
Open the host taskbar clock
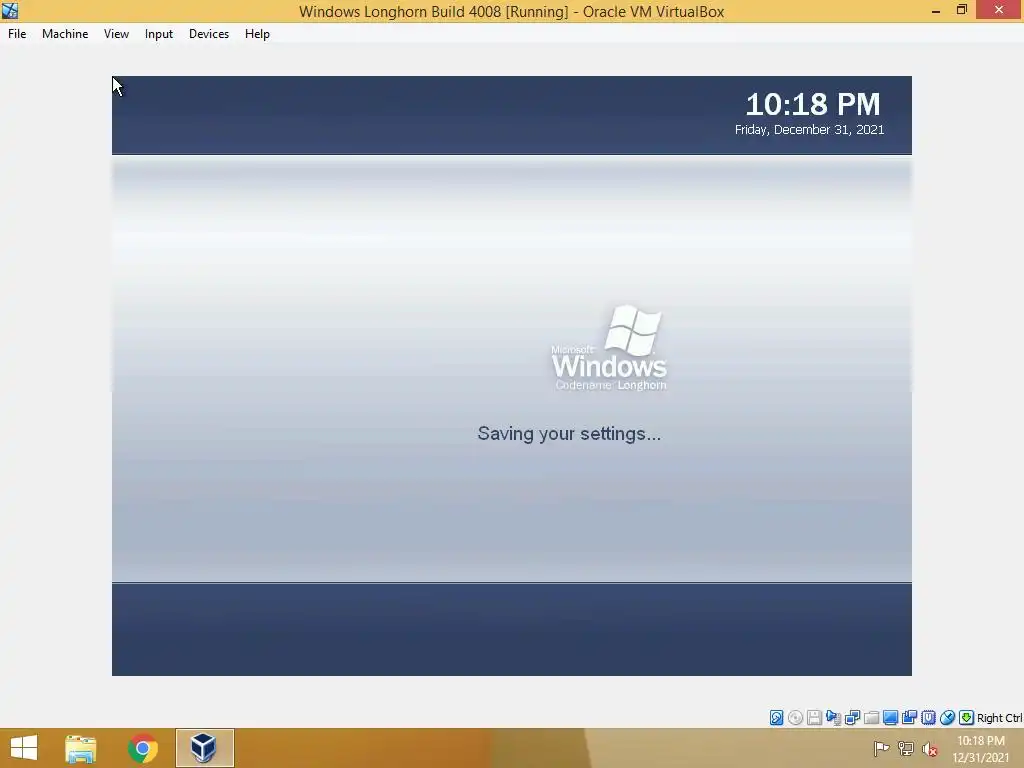[980, 749]
